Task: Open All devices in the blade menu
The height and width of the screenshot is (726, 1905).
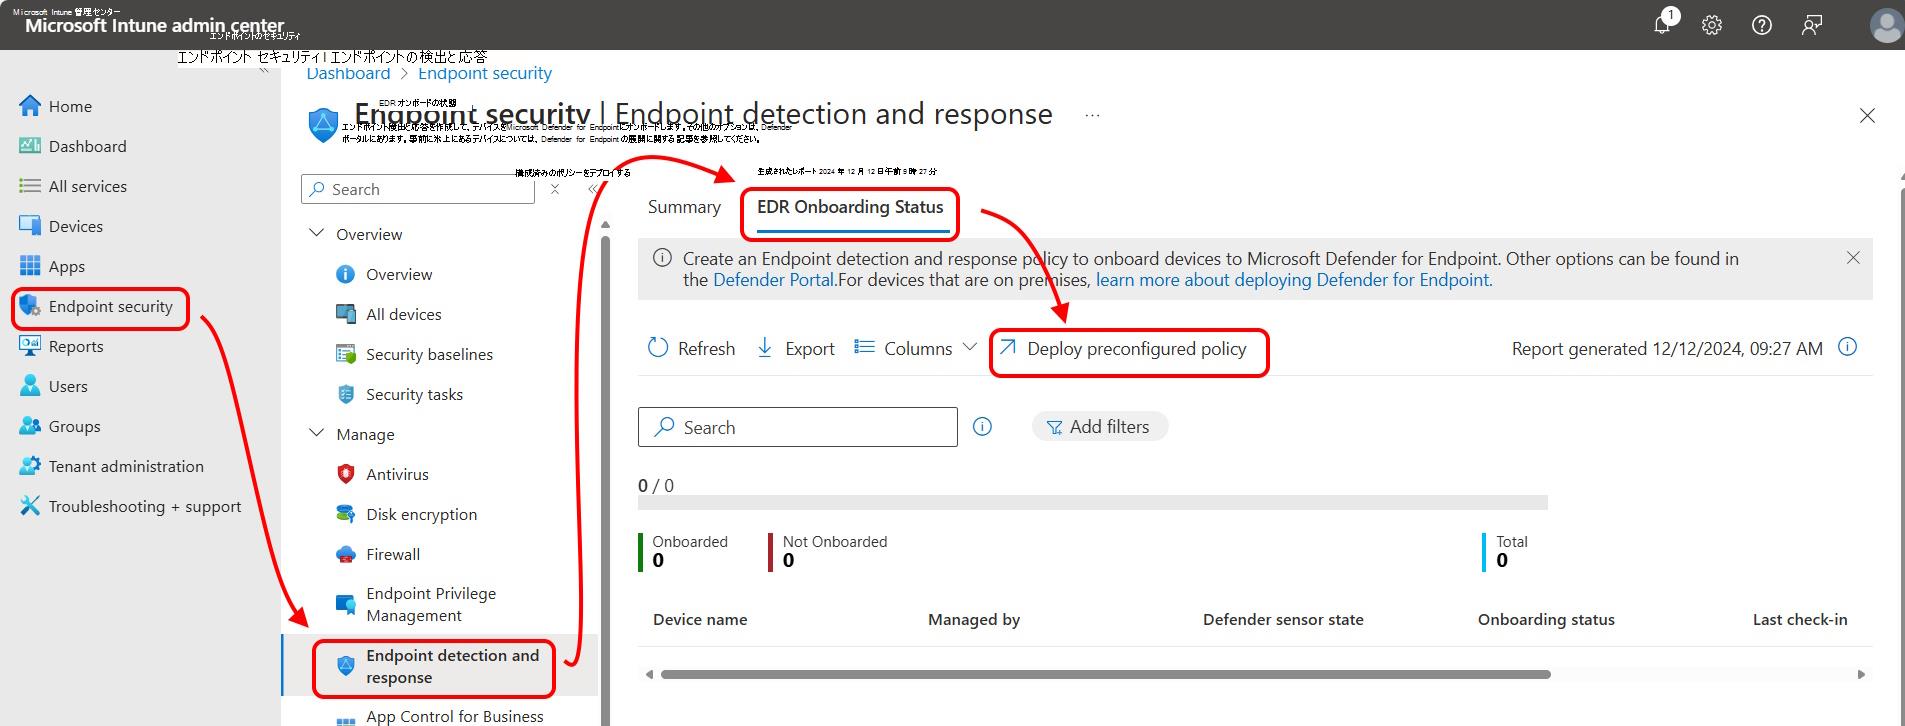Action: pyautogui.click(x=389, y=314)
